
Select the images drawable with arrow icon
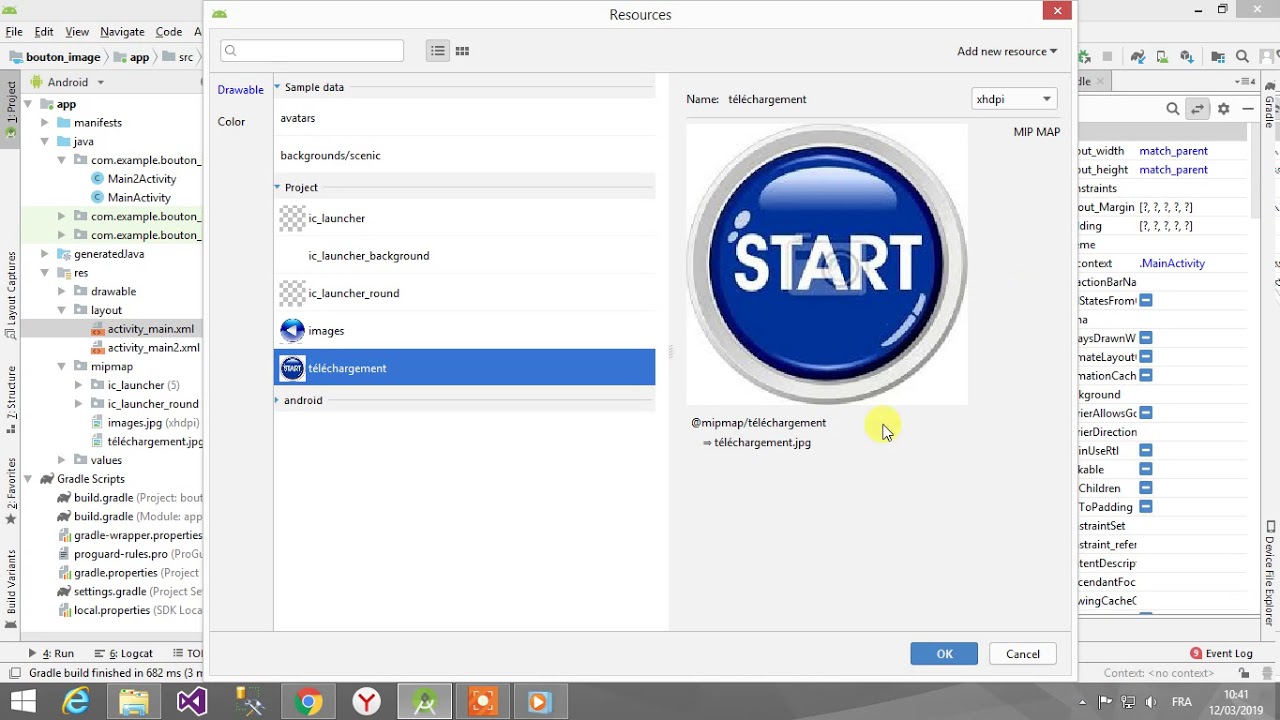[465, 330]
